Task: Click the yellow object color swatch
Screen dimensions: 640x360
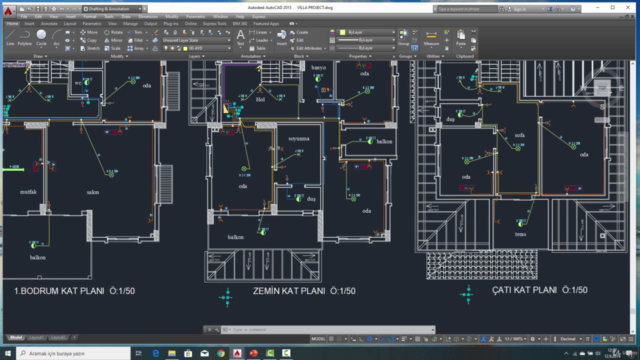Action: 342,32
